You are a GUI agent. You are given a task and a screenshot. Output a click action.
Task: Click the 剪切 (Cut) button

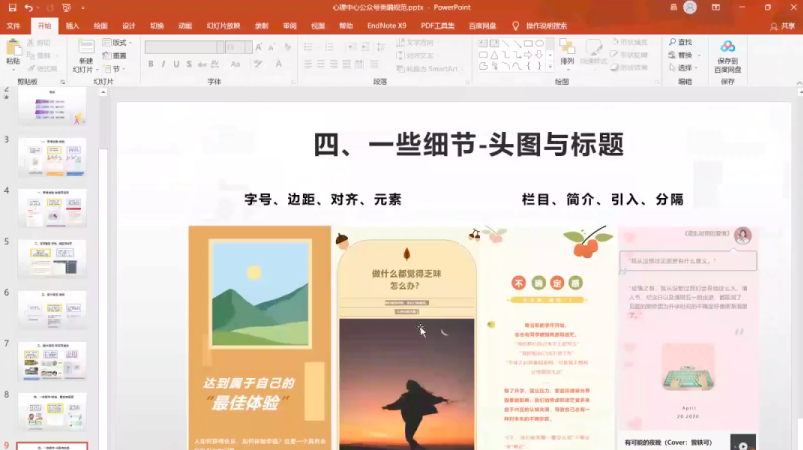(39, 42)
